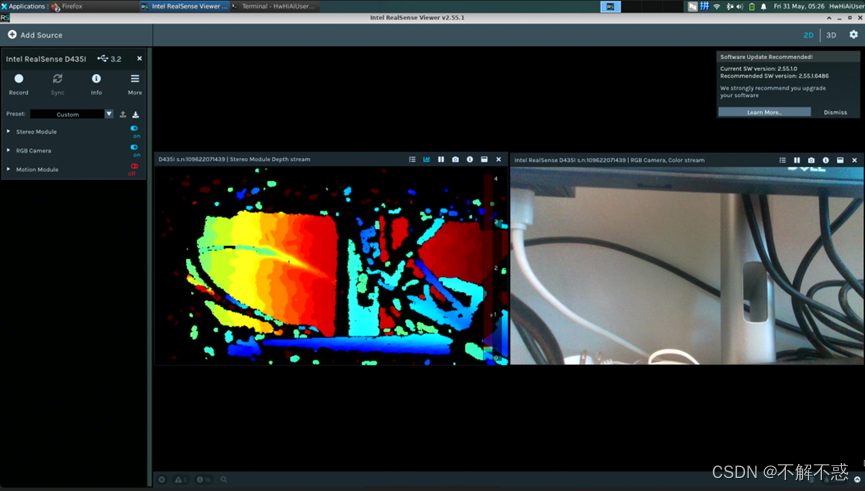Click the Bluetooth tray icon

pos(729,6)
